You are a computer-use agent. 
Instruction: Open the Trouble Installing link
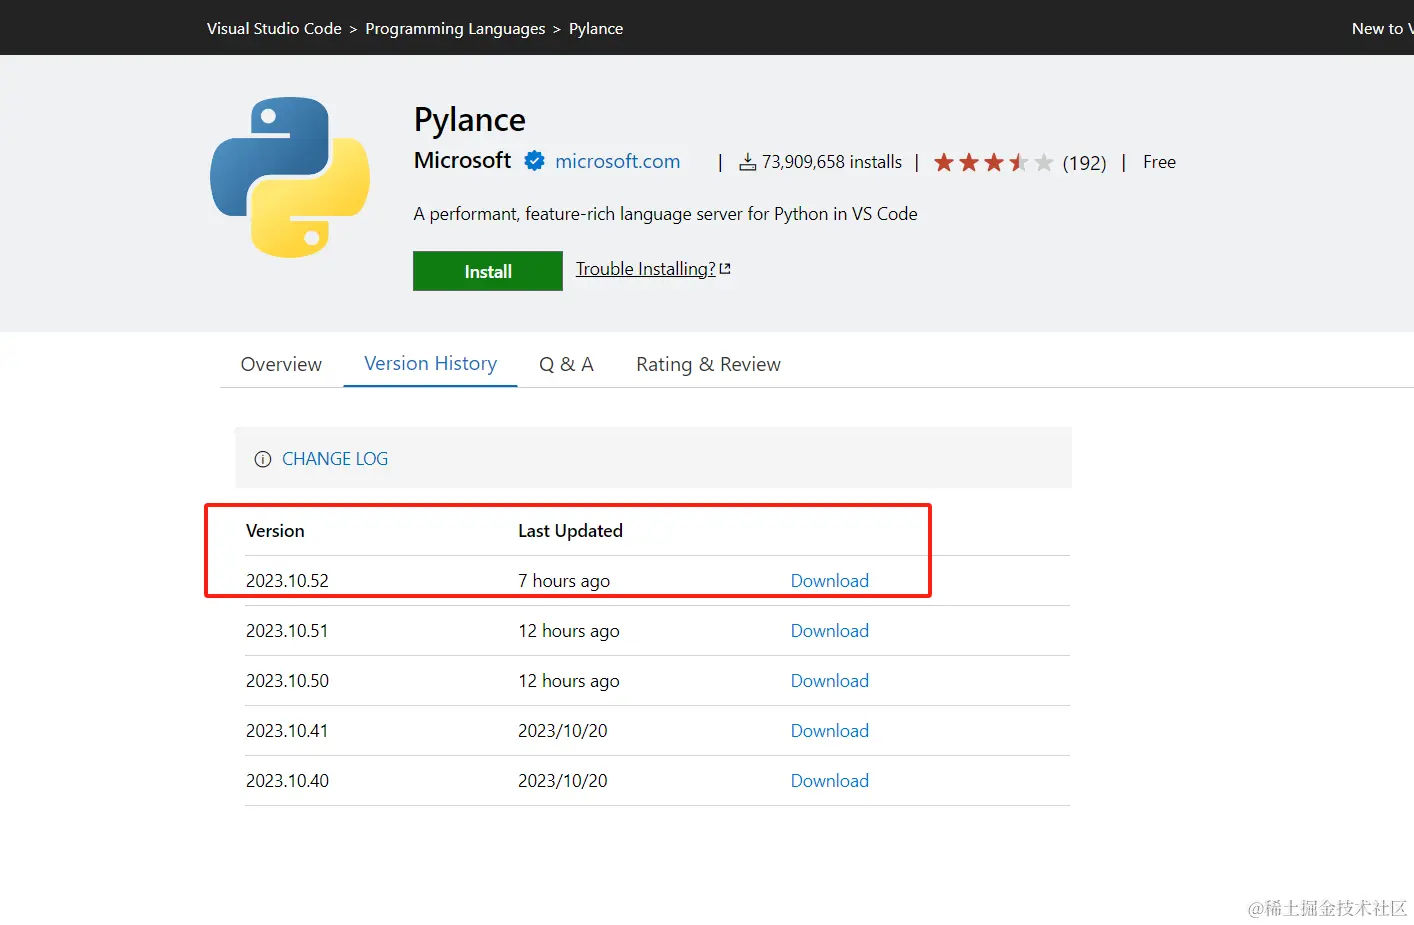645,269
